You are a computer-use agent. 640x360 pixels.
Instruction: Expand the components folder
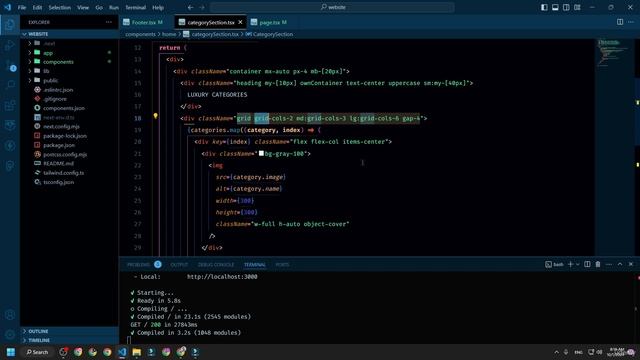point(69,62)
